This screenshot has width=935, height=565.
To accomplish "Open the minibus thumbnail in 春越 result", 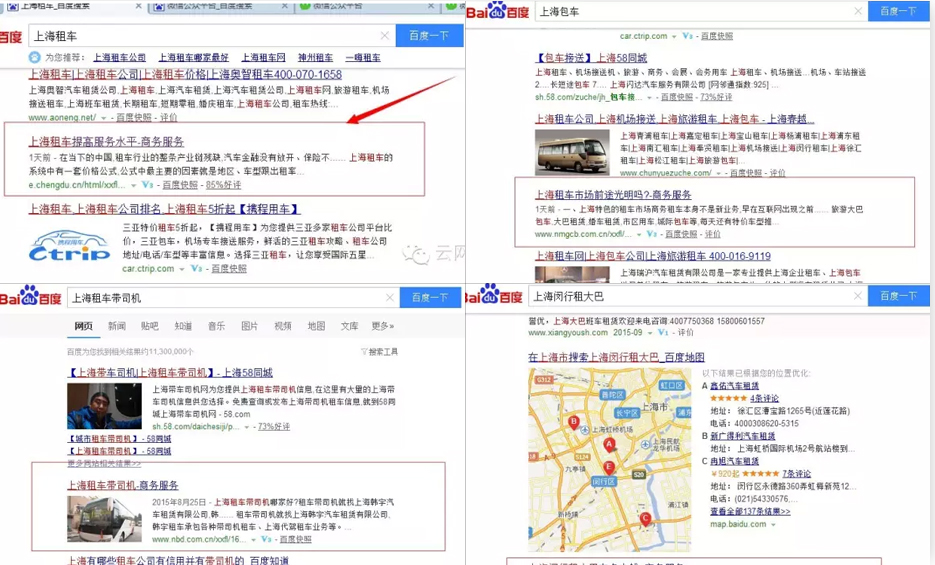I will [572, 152].
